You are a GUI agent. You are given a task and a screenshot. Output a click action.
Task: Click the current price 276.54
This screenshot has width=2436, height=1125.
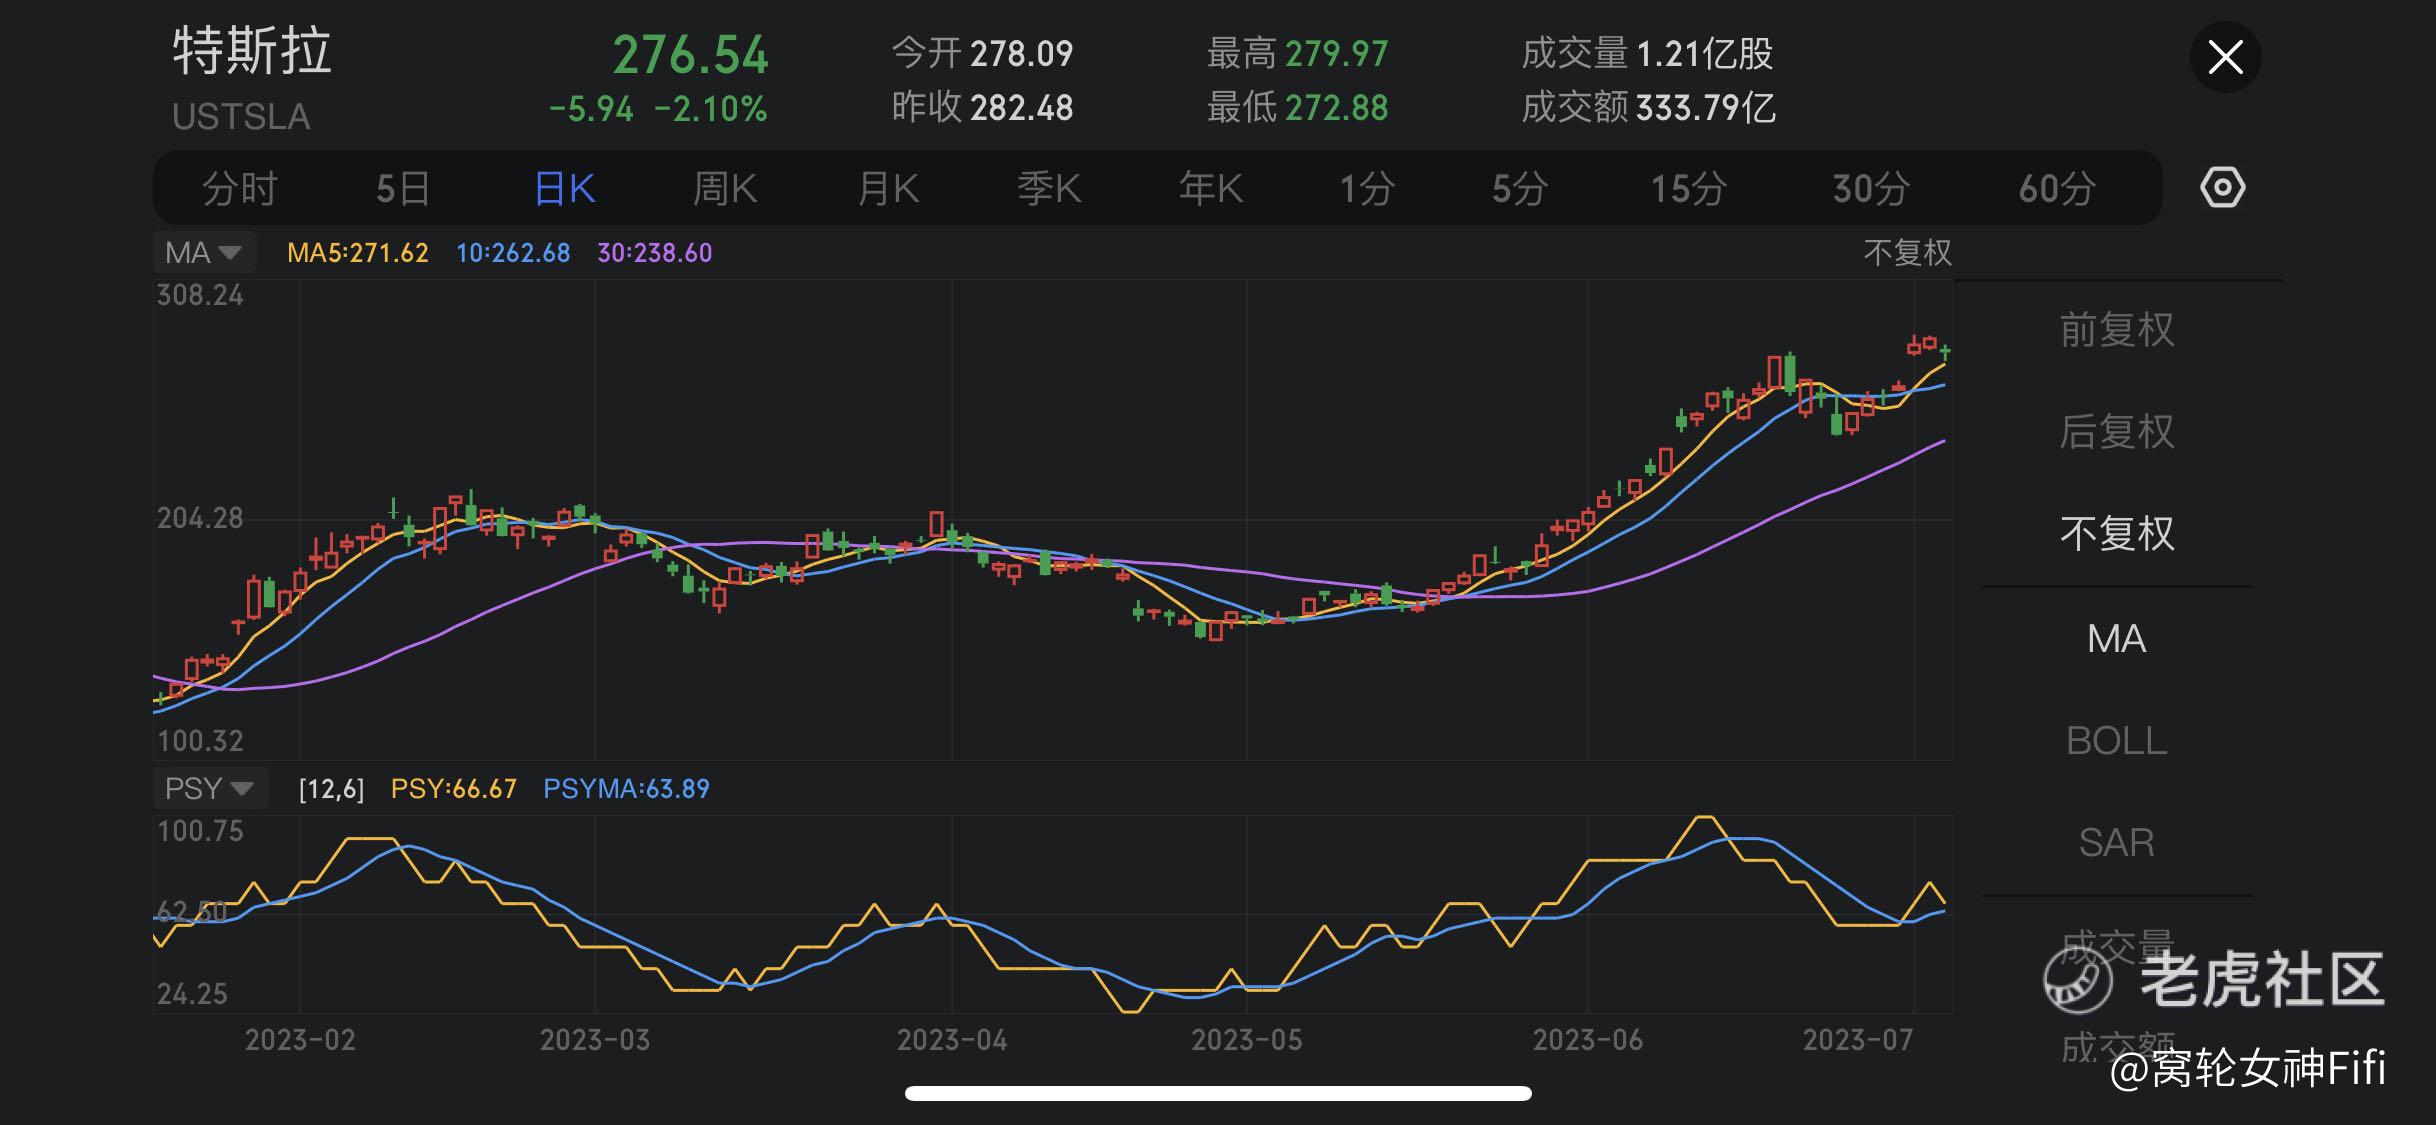(x=691, y=55)
